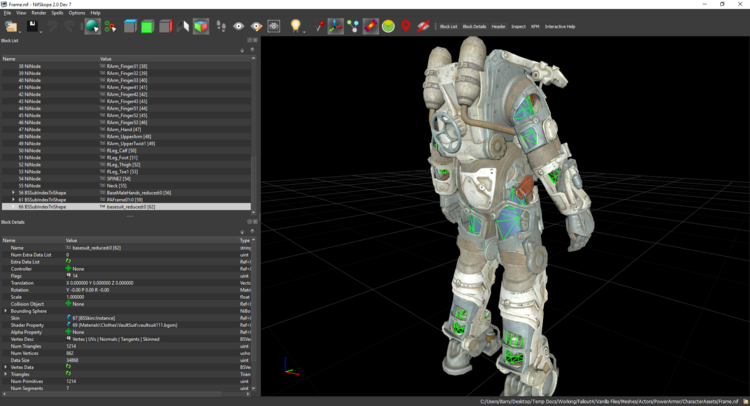
Task: Switch to Top view cube icon
Action: click(130, 26)
